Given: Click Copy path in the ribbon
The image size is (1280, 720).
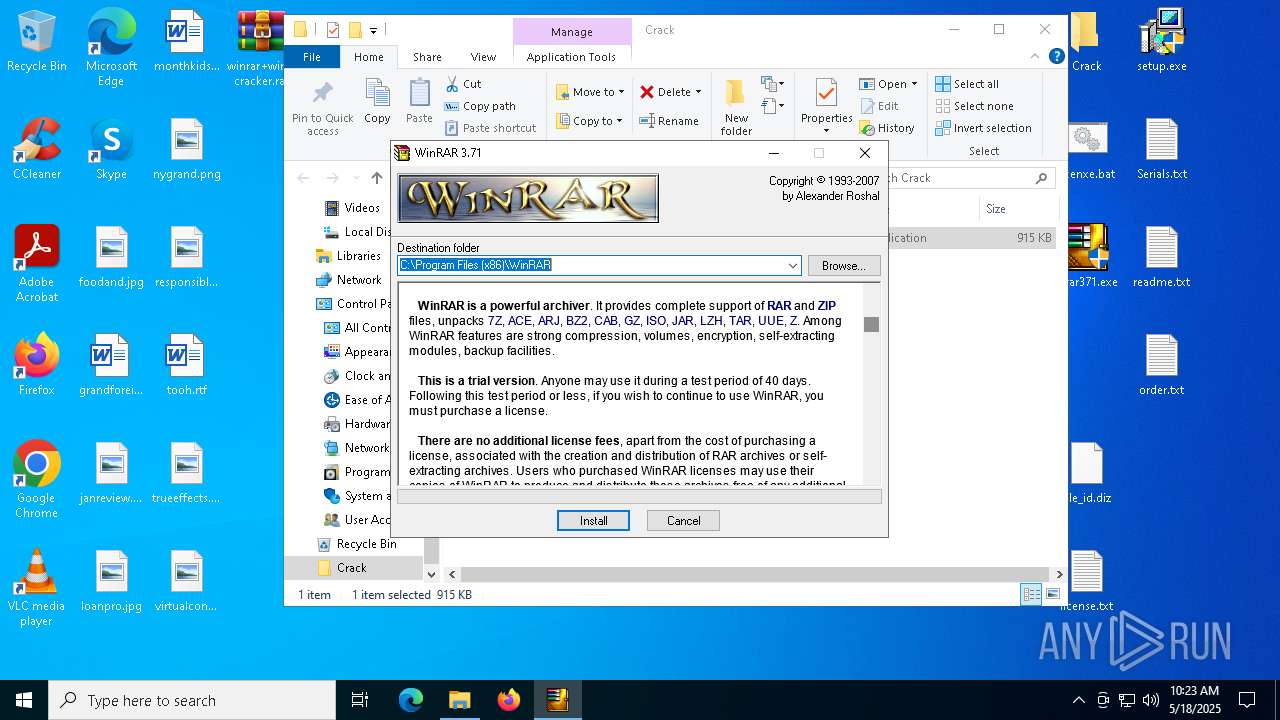Looking at the screenshot, I should point(480,106).
